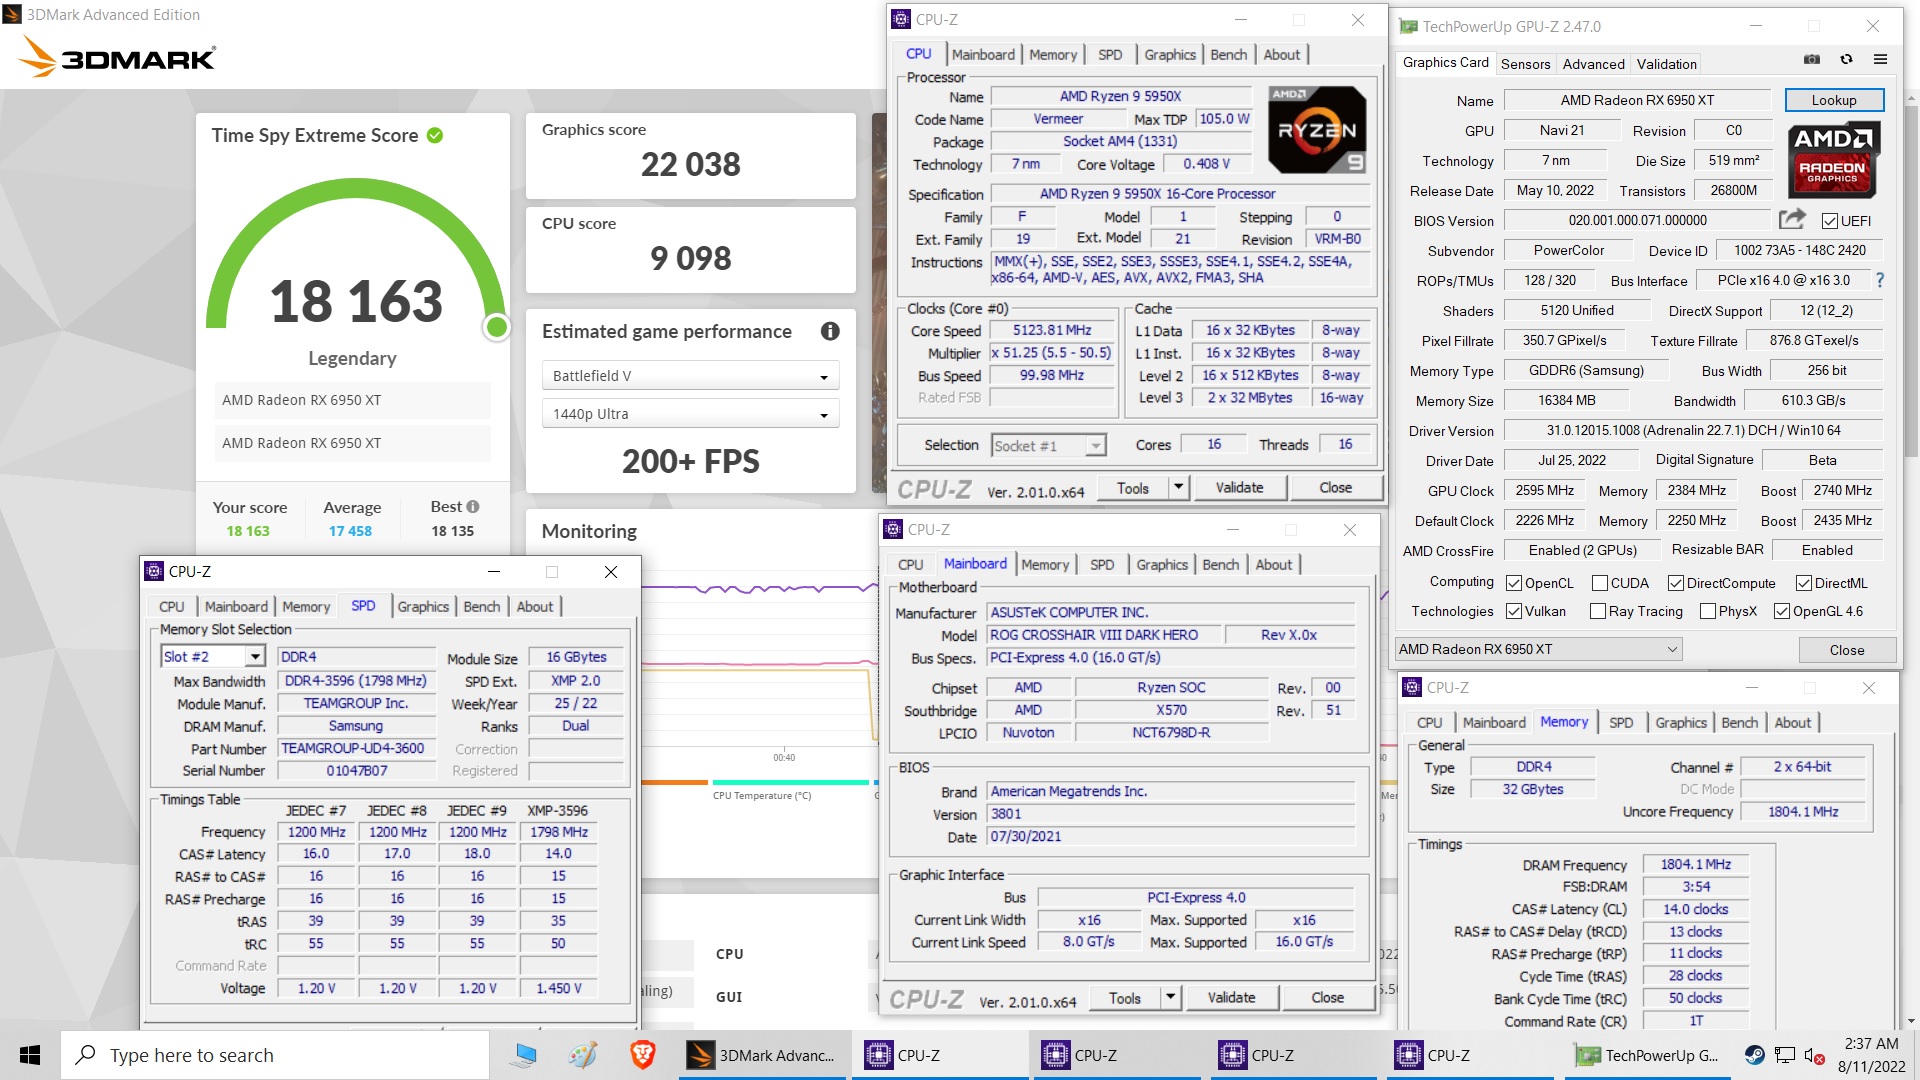
Task: Open the GPU-Z hamburger menu
Action: (x=1880, y=60)
